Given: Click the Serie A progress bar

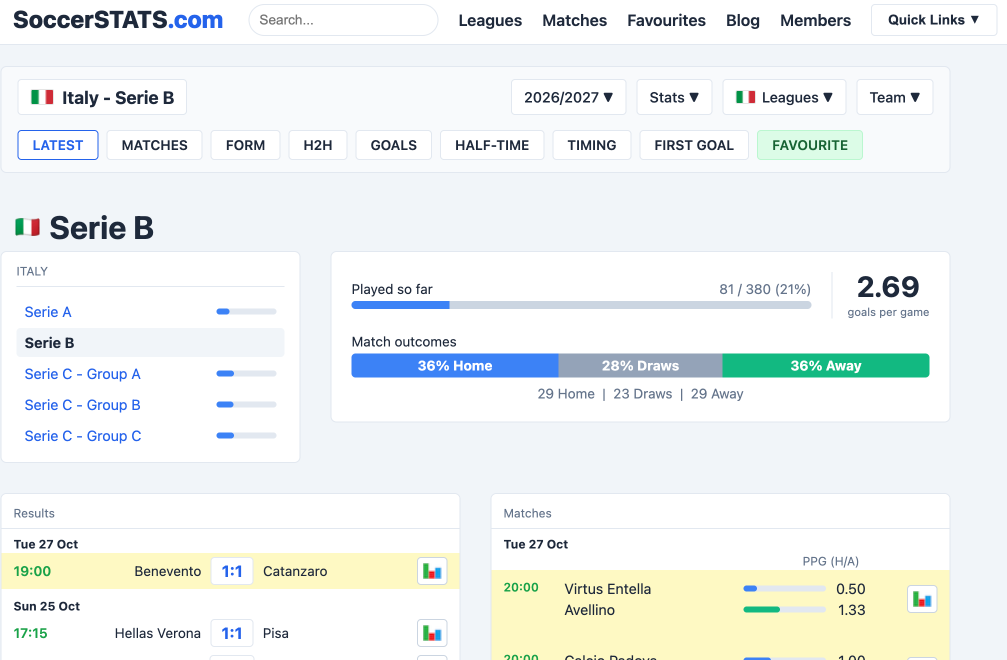Looking at the screenshot, I should 247,311.
